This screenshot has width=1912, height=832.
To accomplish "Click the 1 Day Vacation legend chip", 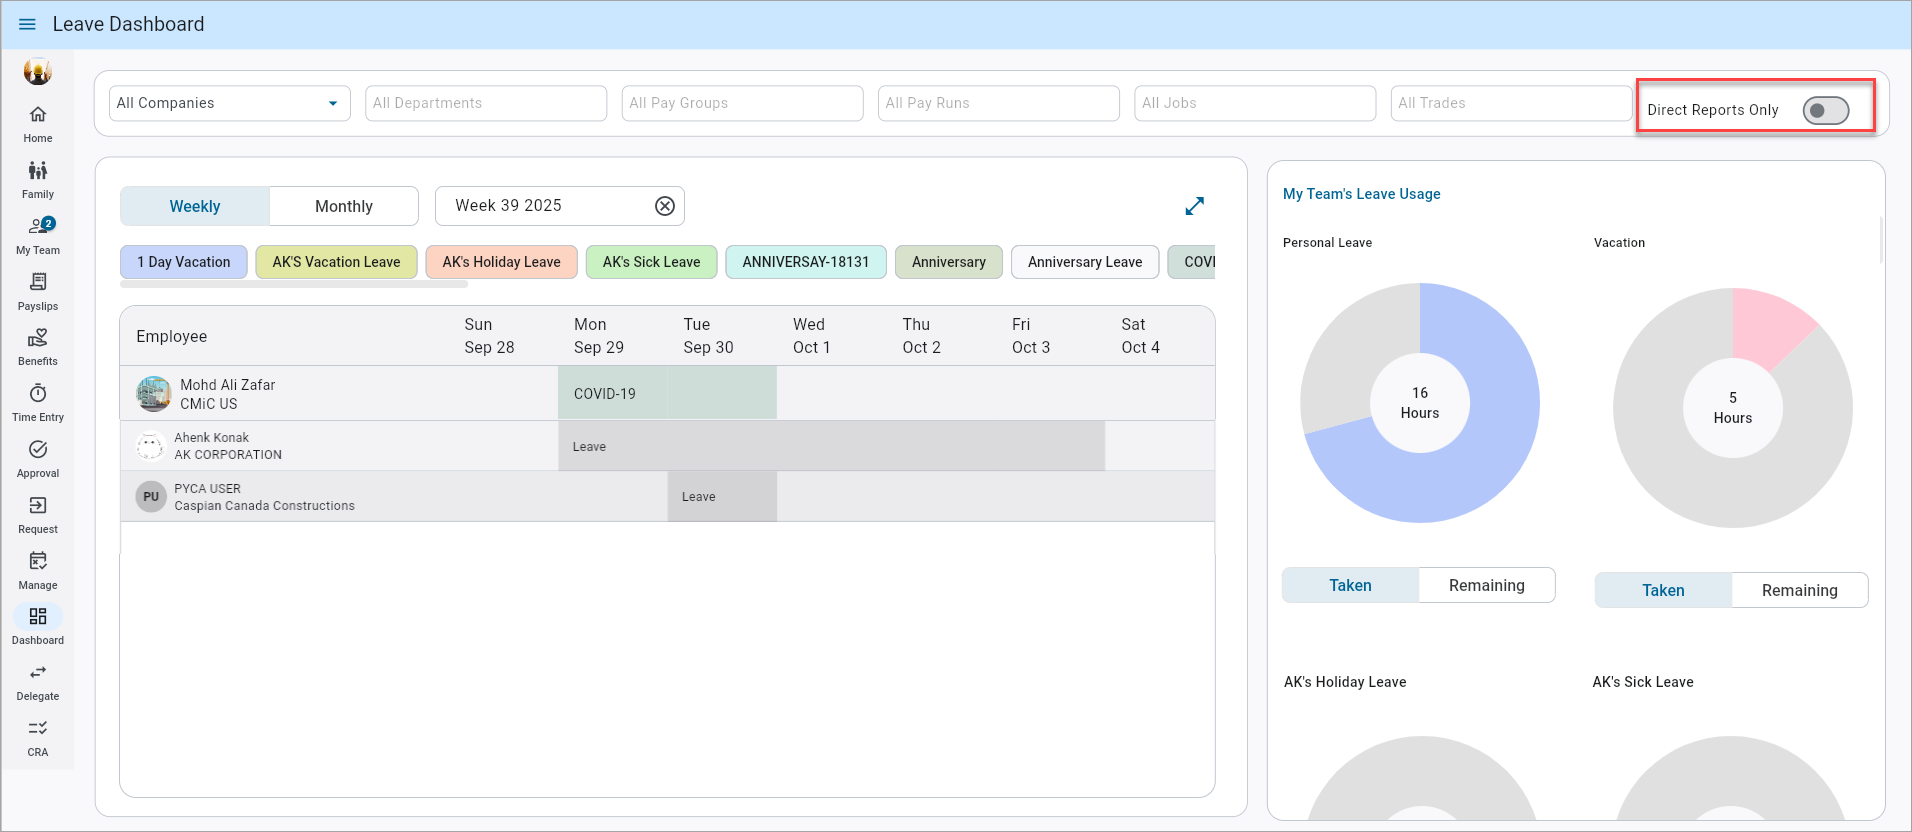I will coord(184,262).
